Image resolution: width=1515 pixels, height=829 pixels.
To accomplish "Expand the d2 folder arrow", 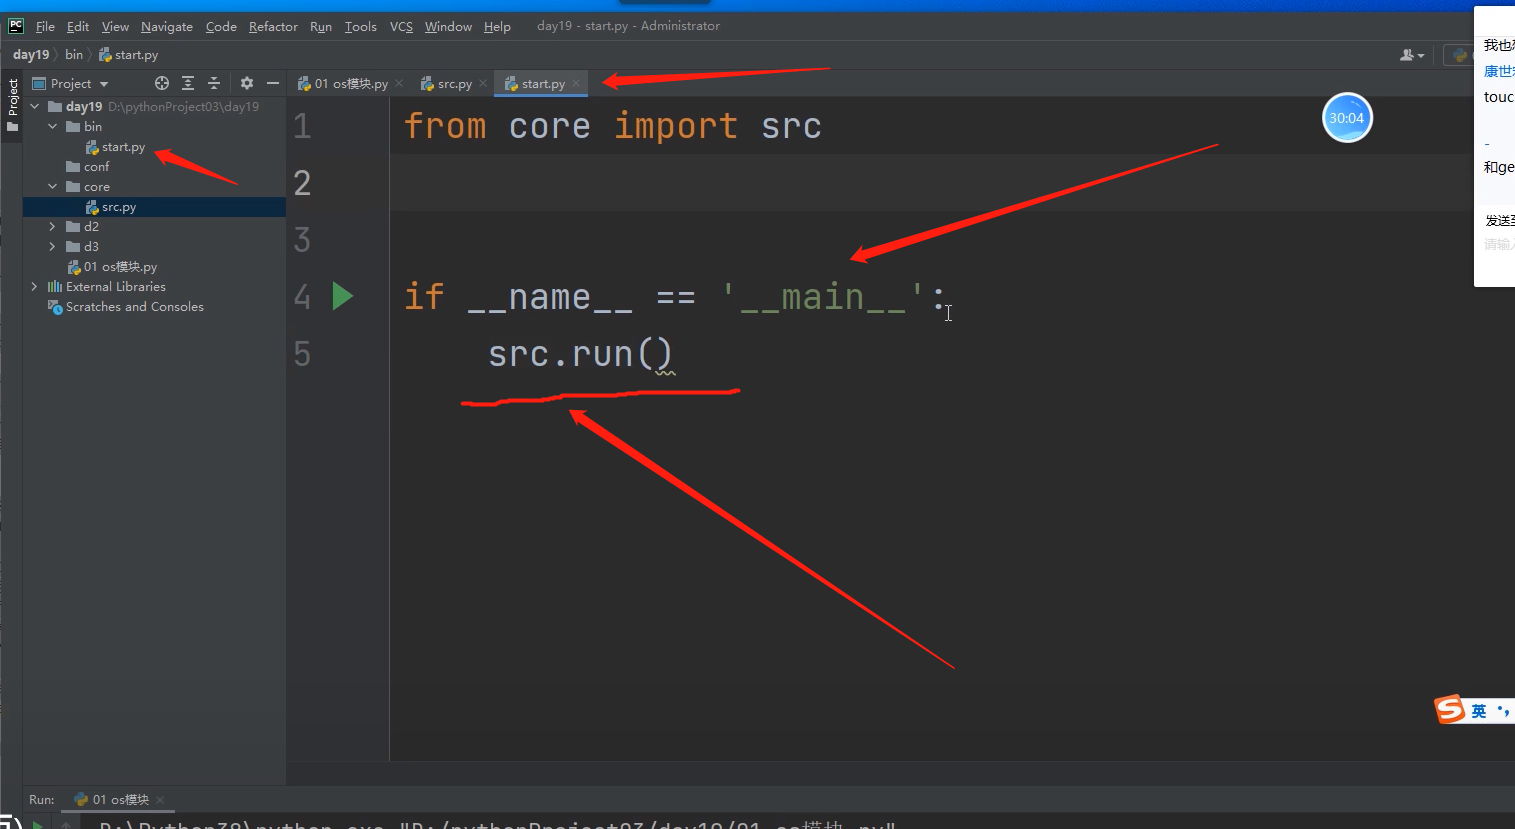I will [x=53, y=226].
